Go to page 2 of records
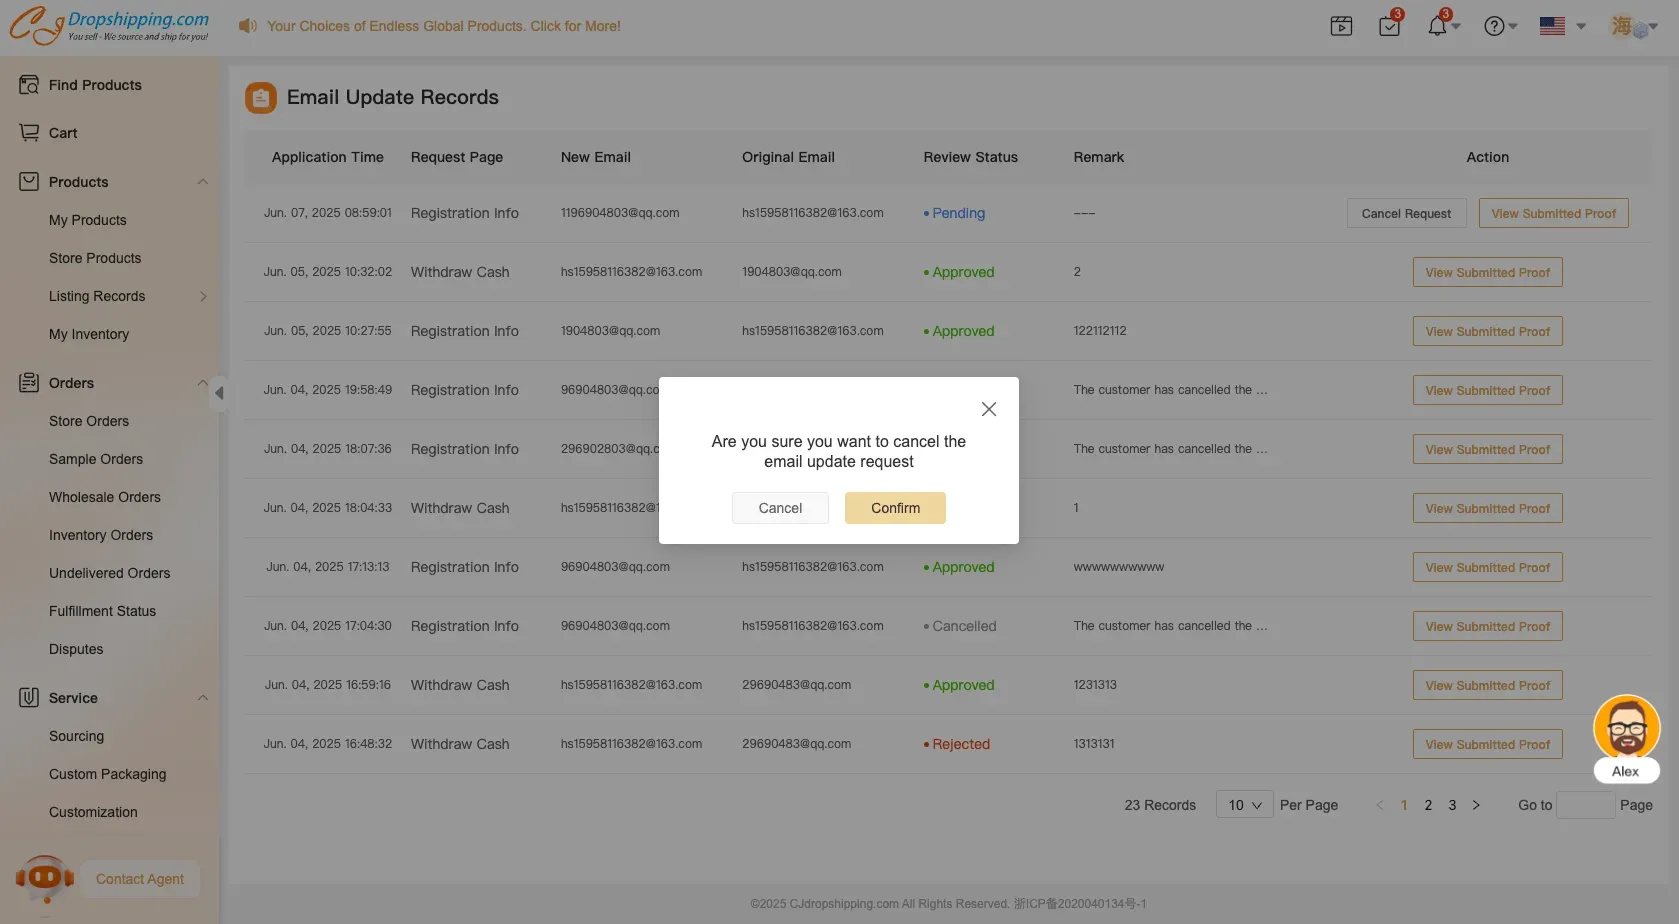Viewport: 1679px width, 924px height. click(x=1428, y=805)
